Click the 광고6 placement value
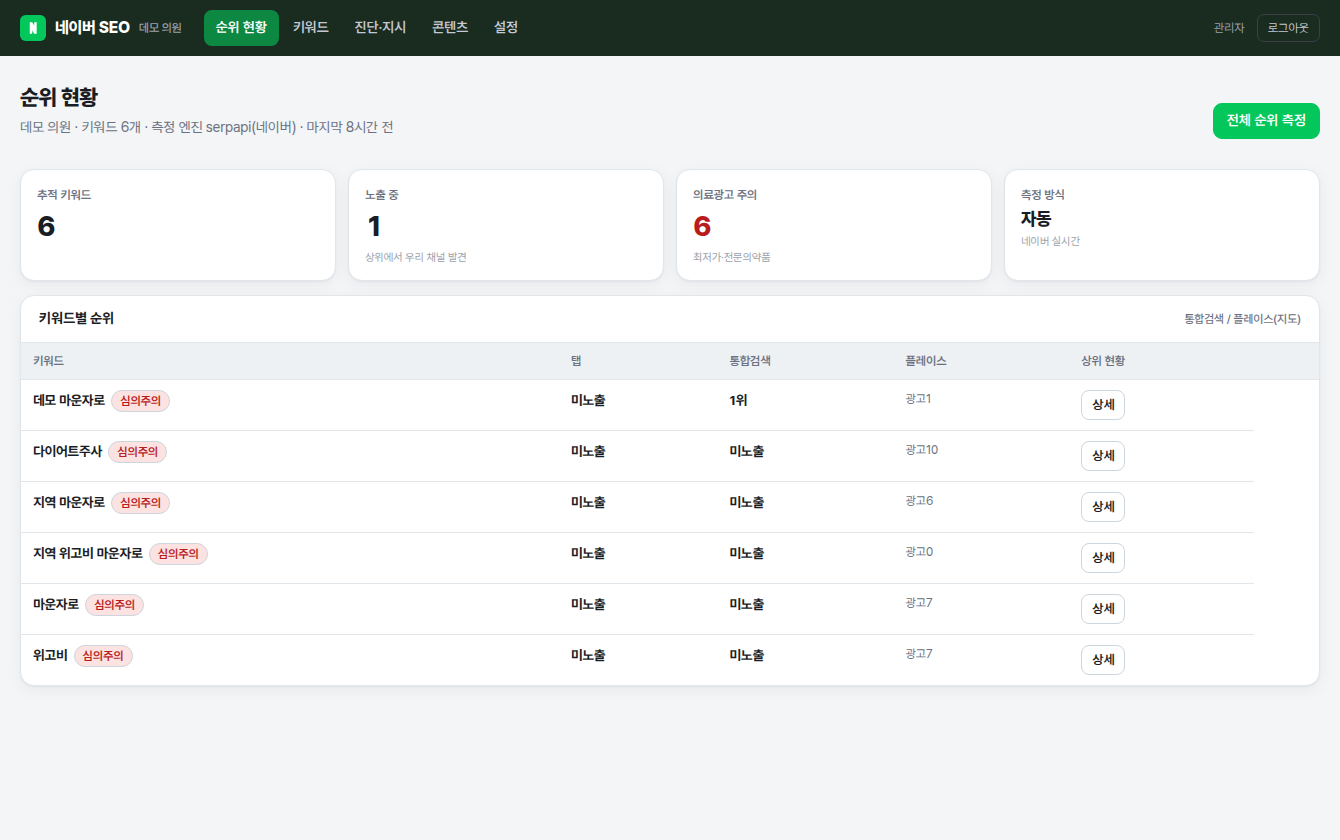 [x=919, y=501]
